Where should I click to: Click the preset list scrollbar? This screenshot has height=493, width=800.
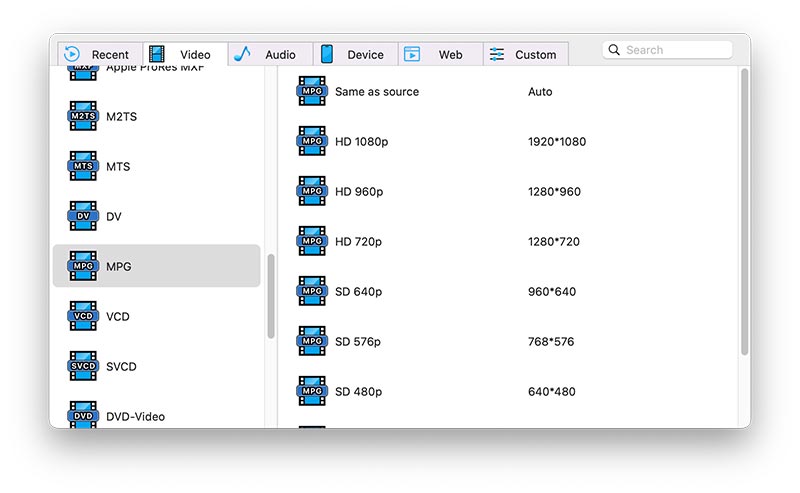coord(745,212)
